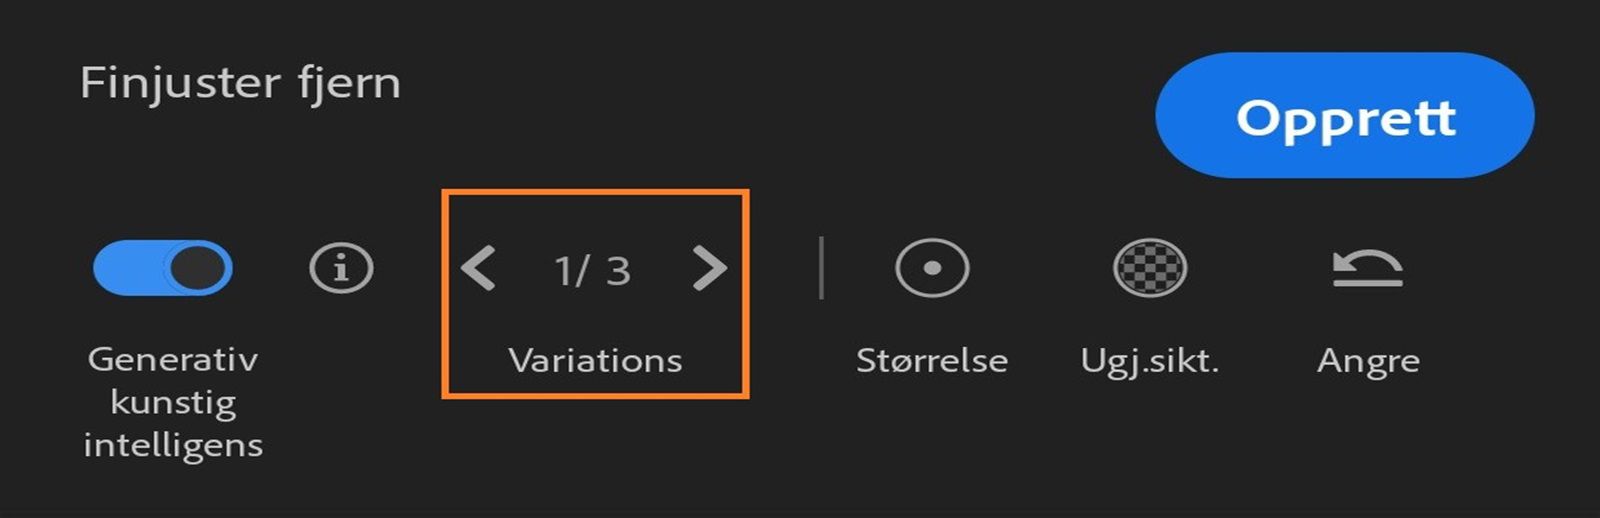Advance to the next variation
The width and height of the screenshot is (1600, 518).
click(709, 268)
